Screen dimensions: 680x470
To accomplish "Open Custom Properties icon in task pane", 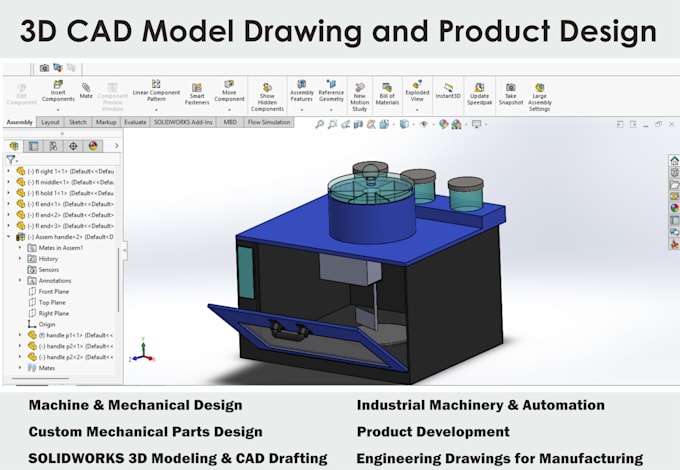I will [674, 220].
